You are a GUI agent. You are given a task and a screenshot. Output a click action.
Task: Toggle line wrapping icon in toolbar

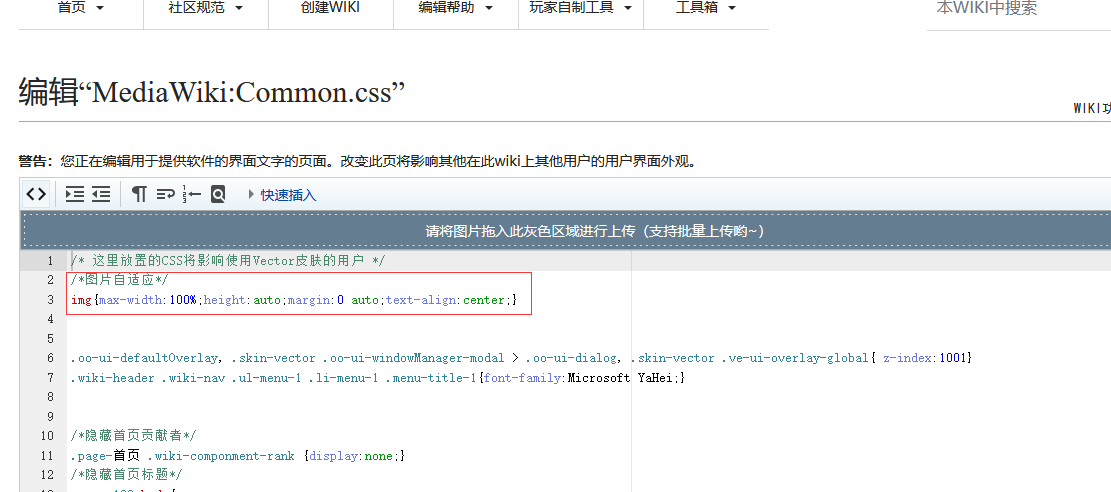pos(165,194)
